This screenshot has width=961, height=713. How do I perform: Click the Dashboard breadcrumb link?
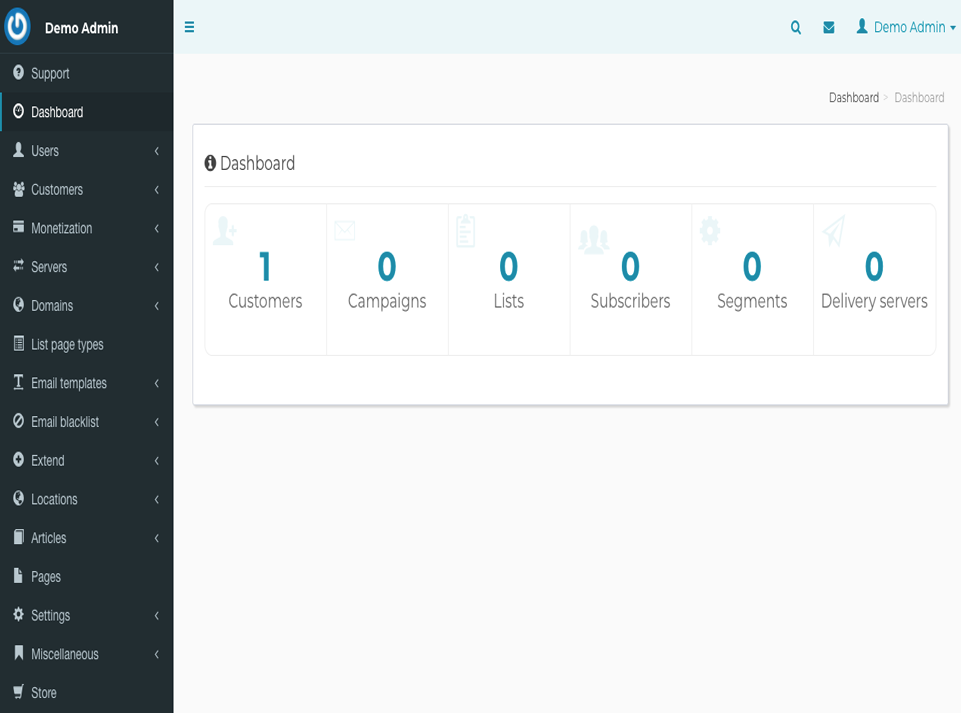pos(853,98)
